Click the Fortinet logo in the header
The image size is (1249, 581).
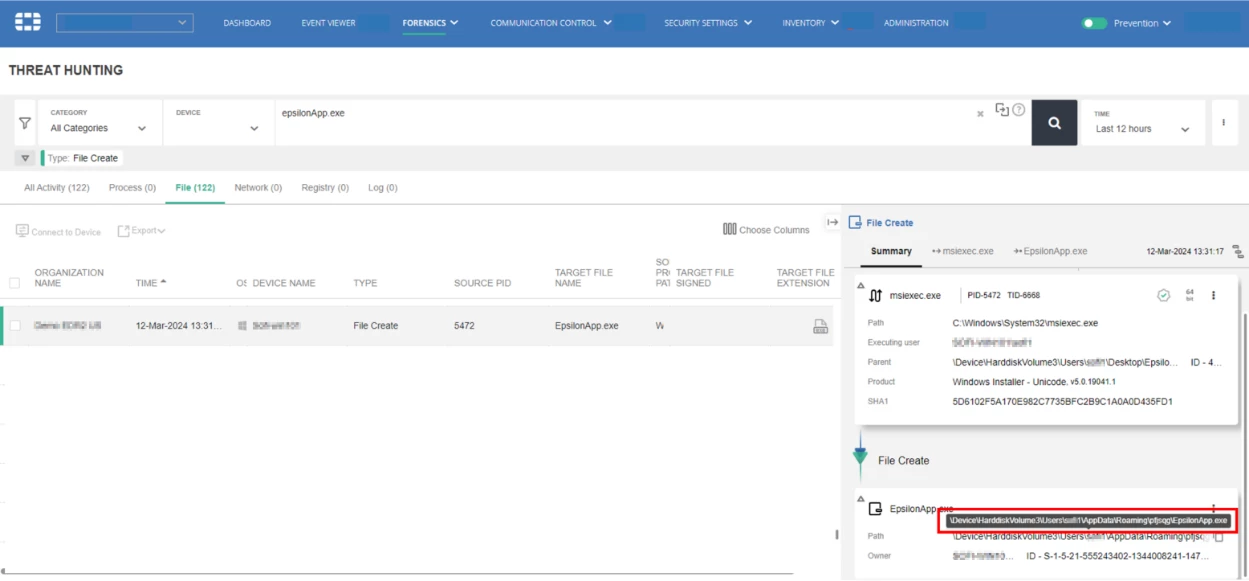pos(28,22)
